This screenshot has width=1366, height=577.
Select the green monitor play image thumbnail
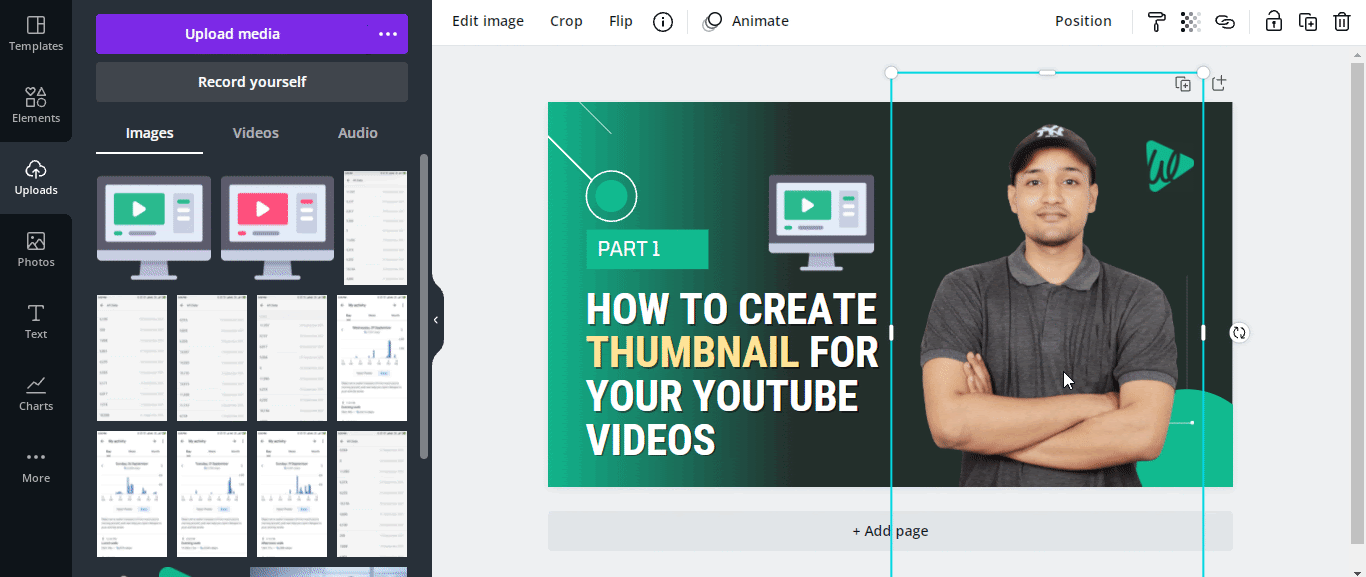(154, 227)
